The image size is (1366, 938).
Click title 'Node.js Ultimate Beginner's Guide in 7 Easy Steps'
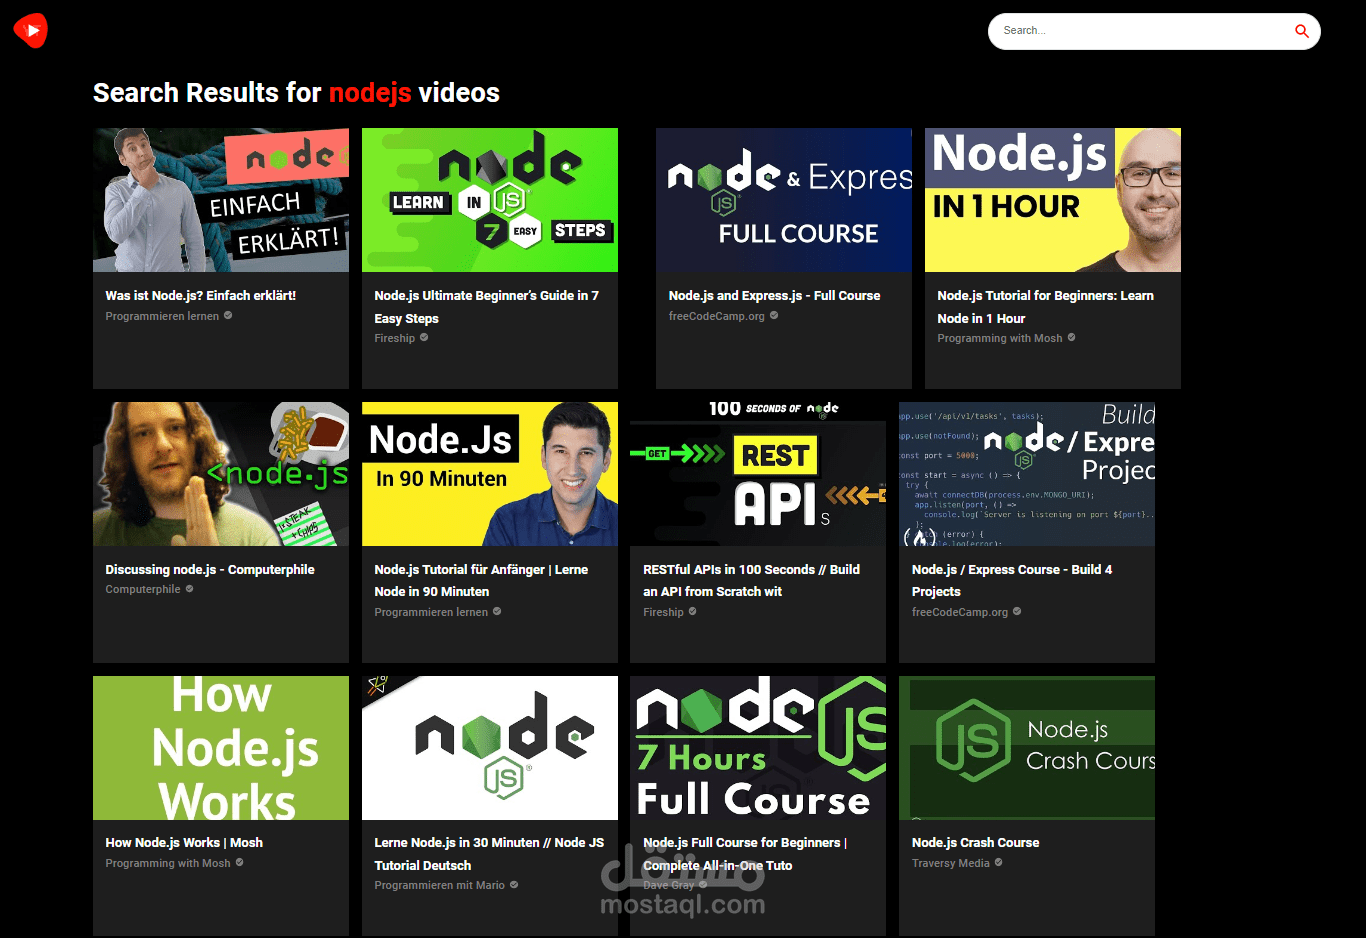point(487,307)
